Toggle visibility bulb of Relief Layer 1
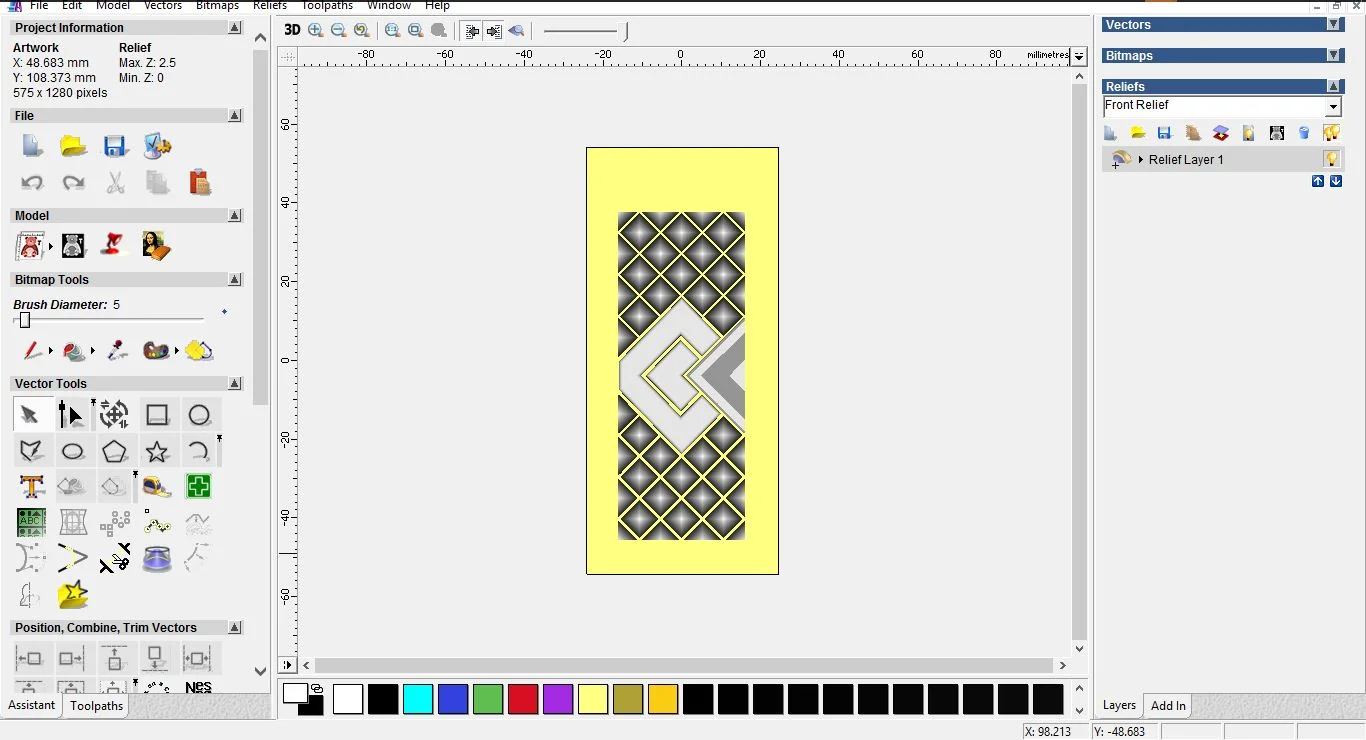This screenshot has width=1366, height=740. [x=1331, y=159]
